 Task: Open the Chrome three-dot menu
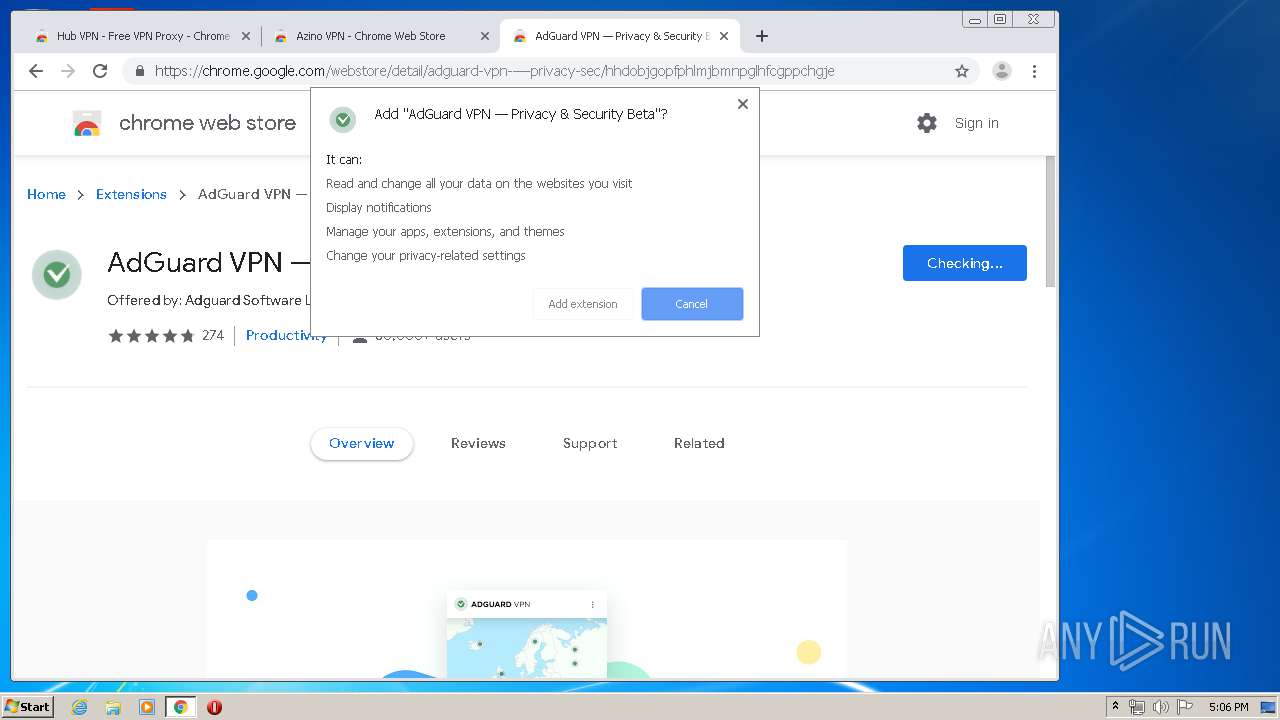1034,71
